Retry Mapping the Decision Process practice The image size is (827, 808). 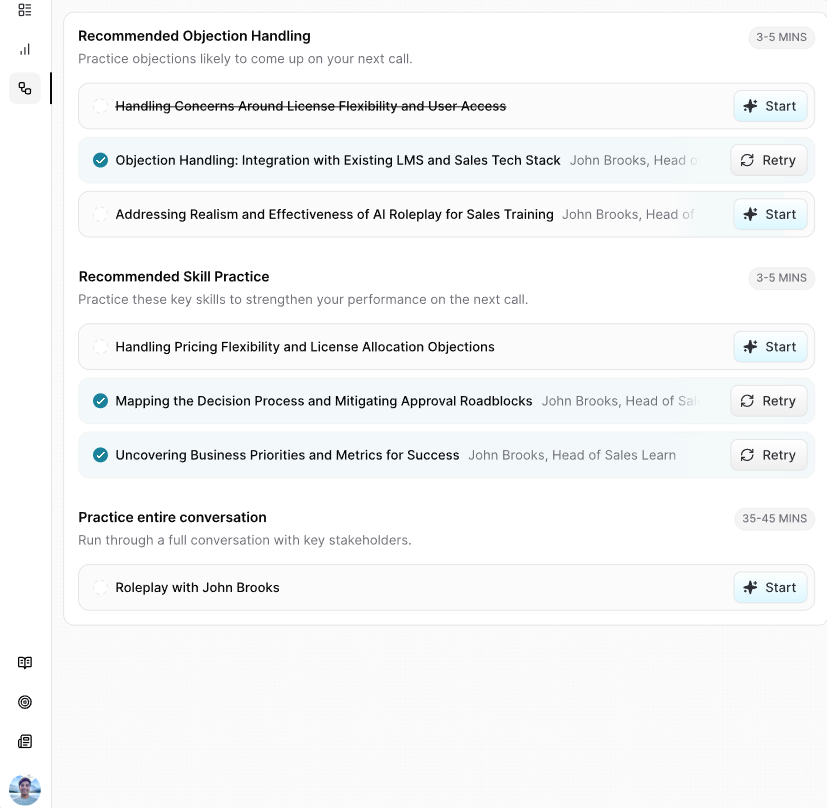[768, 401]
